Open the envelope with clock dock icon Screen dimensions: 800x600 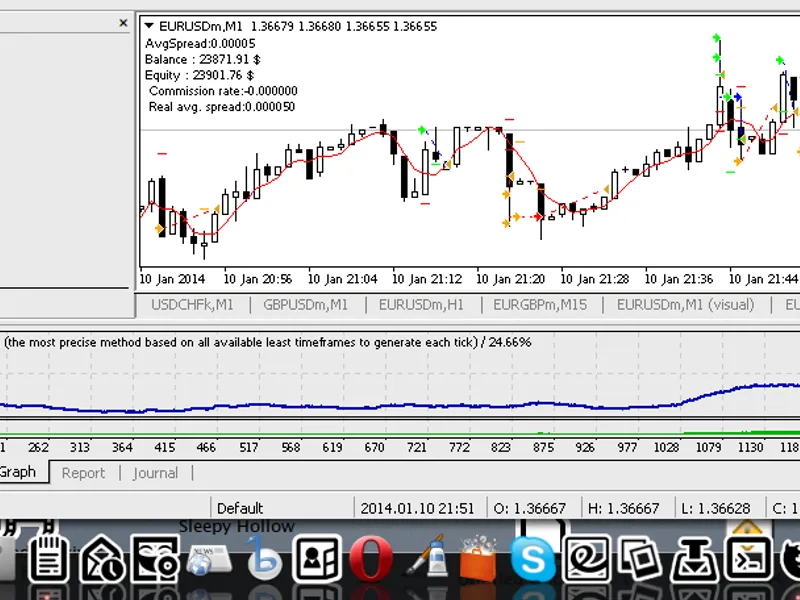(102, 559)
